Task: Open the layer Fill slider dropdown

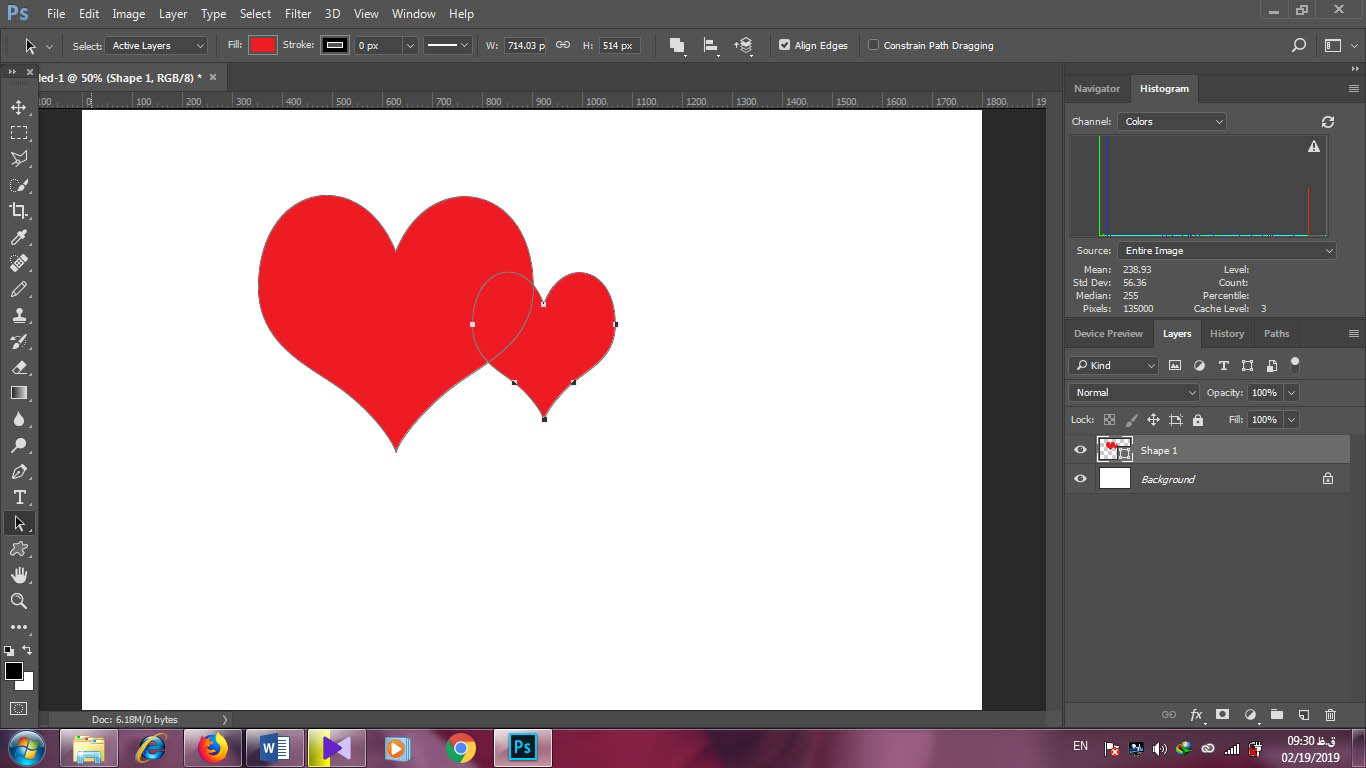Action: pyautogui.click(x=1291, y=420)
